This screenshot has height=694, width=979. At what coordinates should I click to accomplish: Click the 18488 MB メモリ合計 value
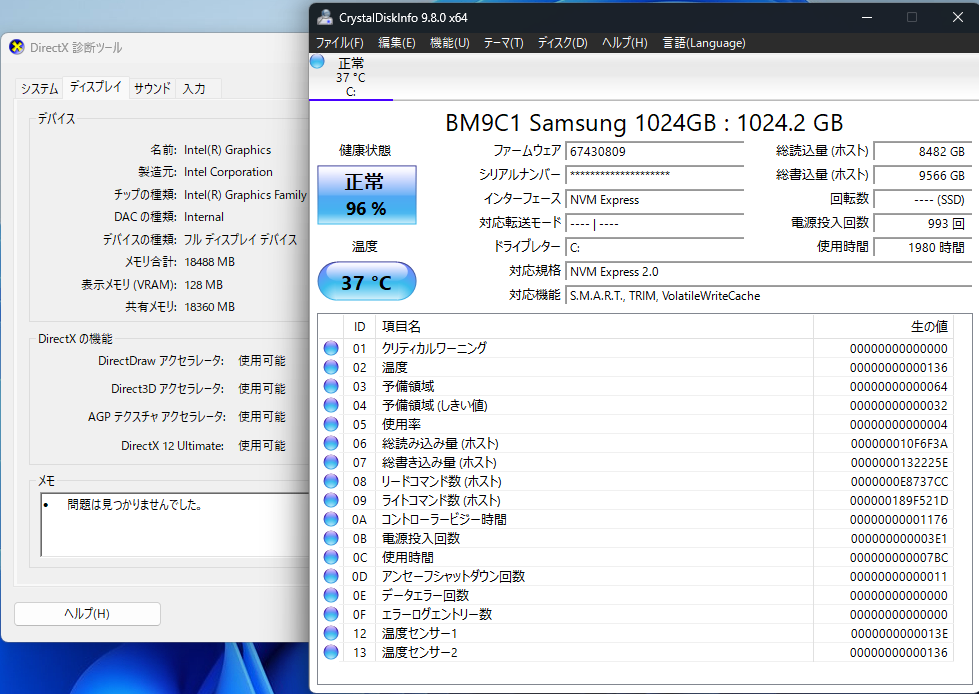coord(210,262)
